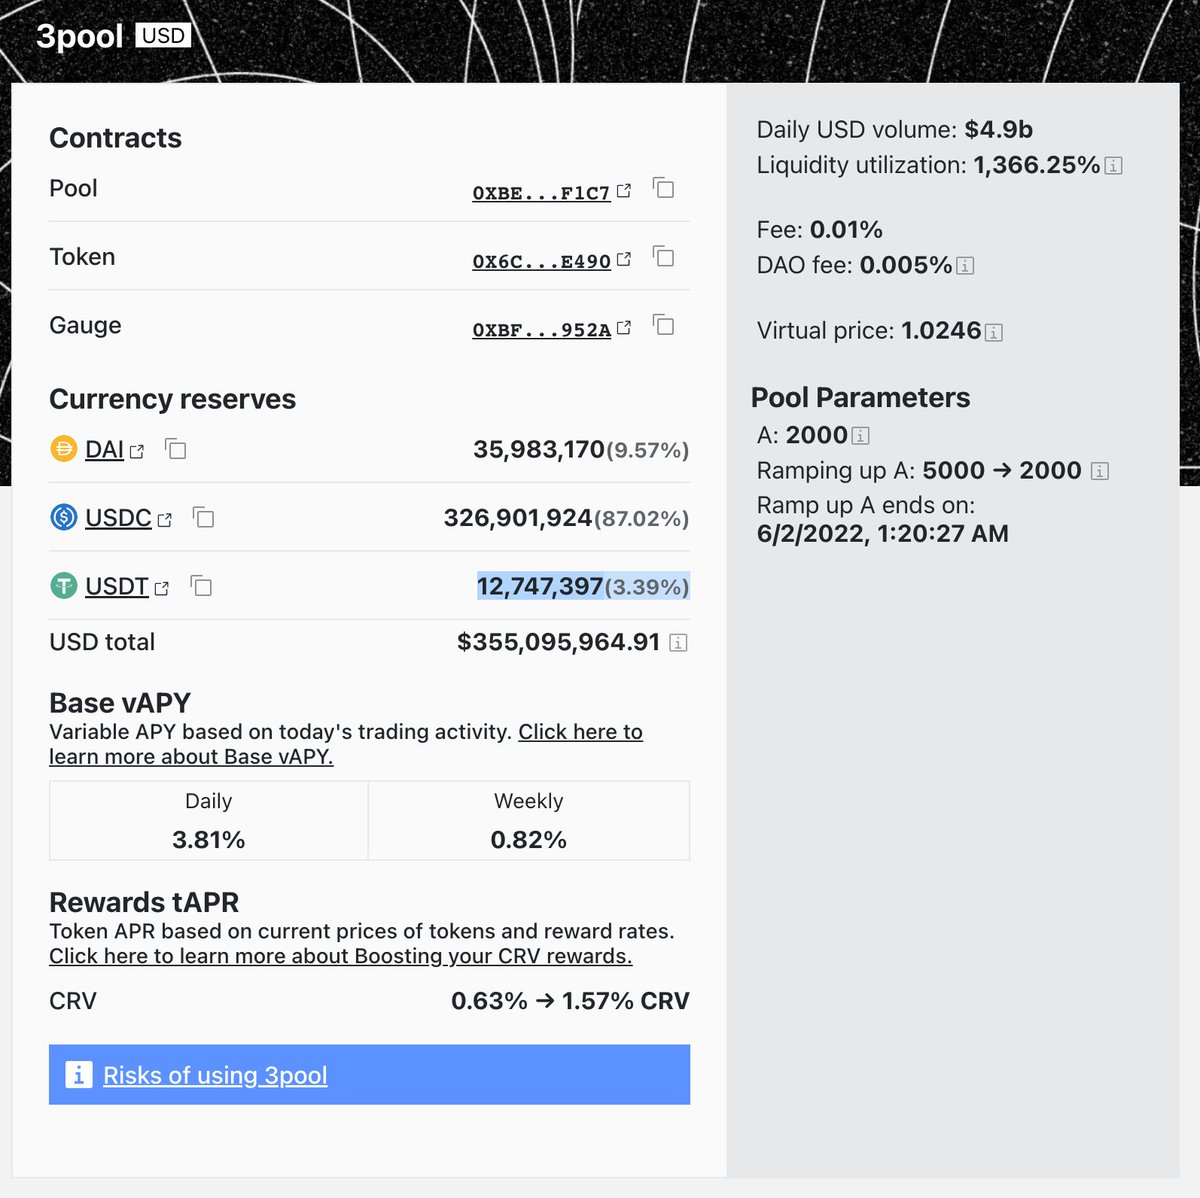Copy the Token contract address
Screen dimensions: 1200x1198
coord(663,257)
